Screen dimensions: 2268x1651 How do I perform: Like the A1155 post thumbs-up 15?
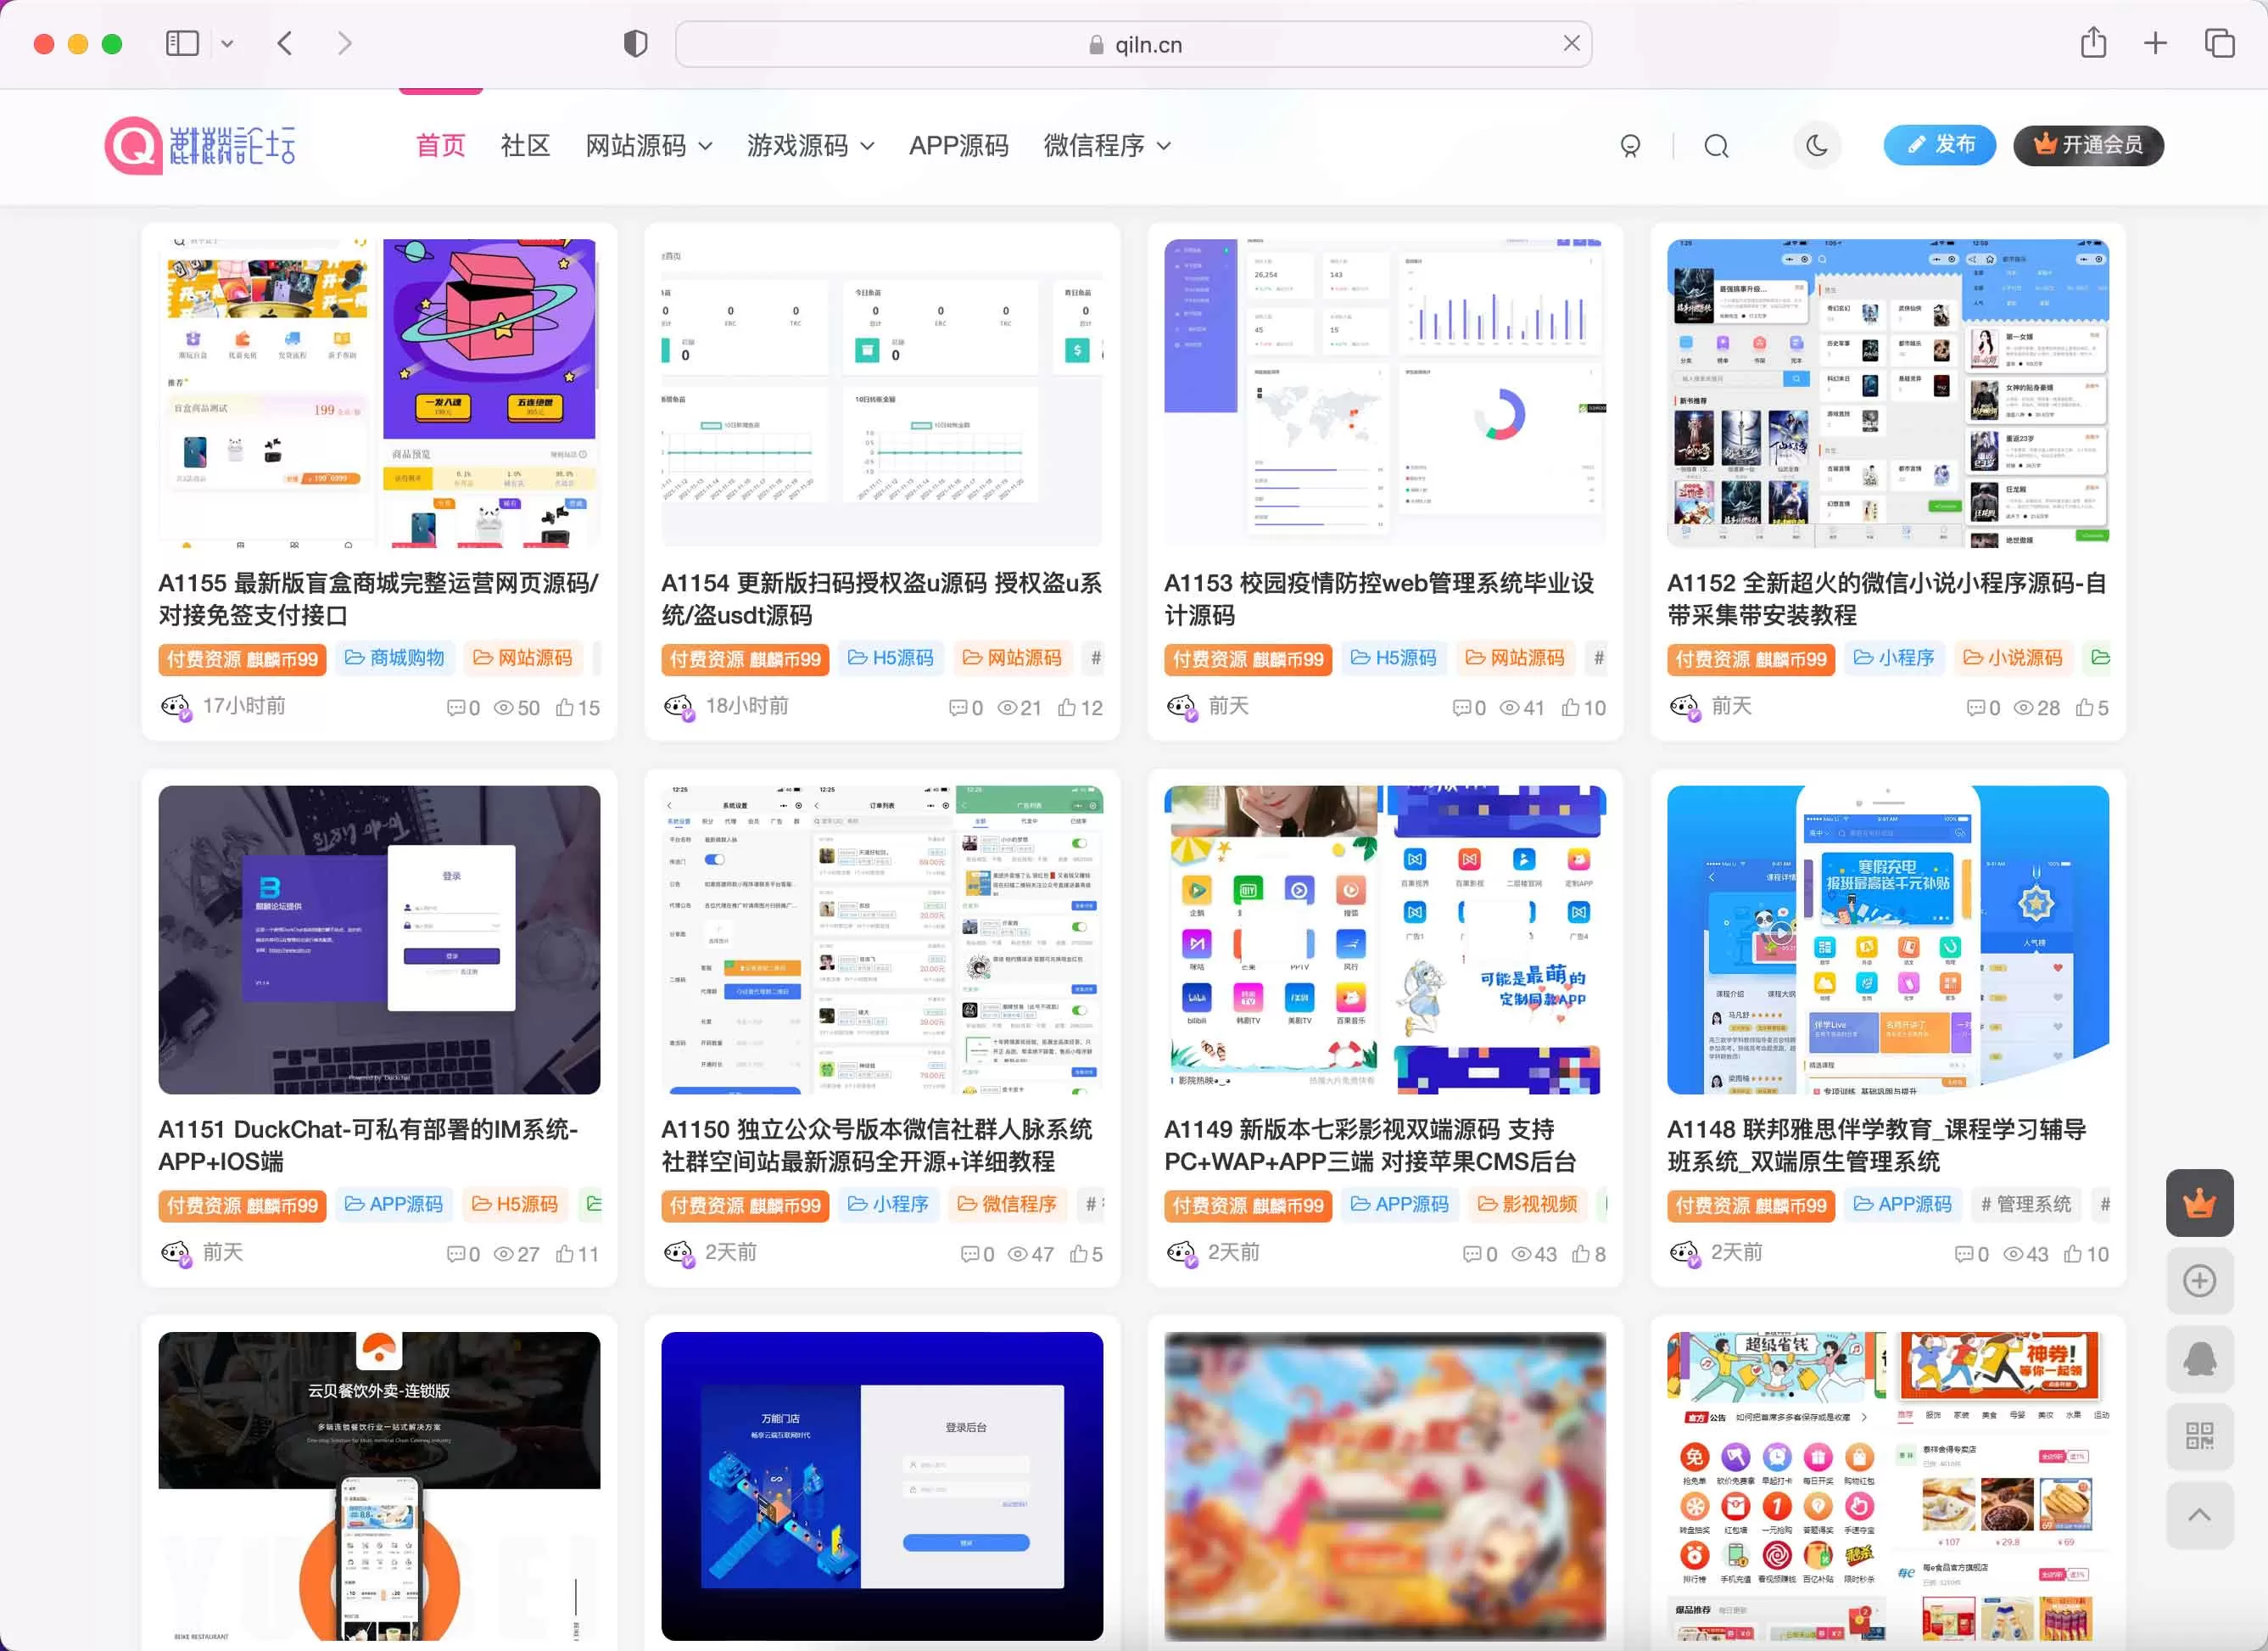click(577, 708)
